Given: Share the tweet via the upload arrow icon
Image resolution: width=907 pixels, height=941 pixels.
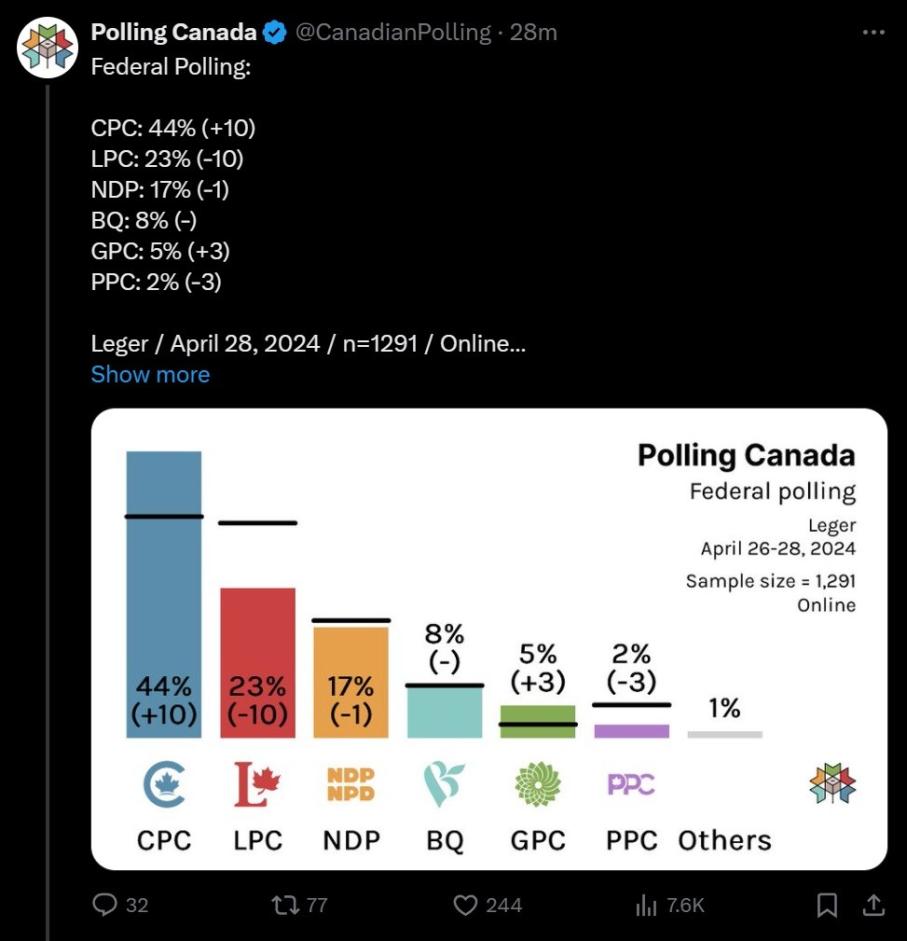Looking at the screenshot, I should [x=873, y=904].
